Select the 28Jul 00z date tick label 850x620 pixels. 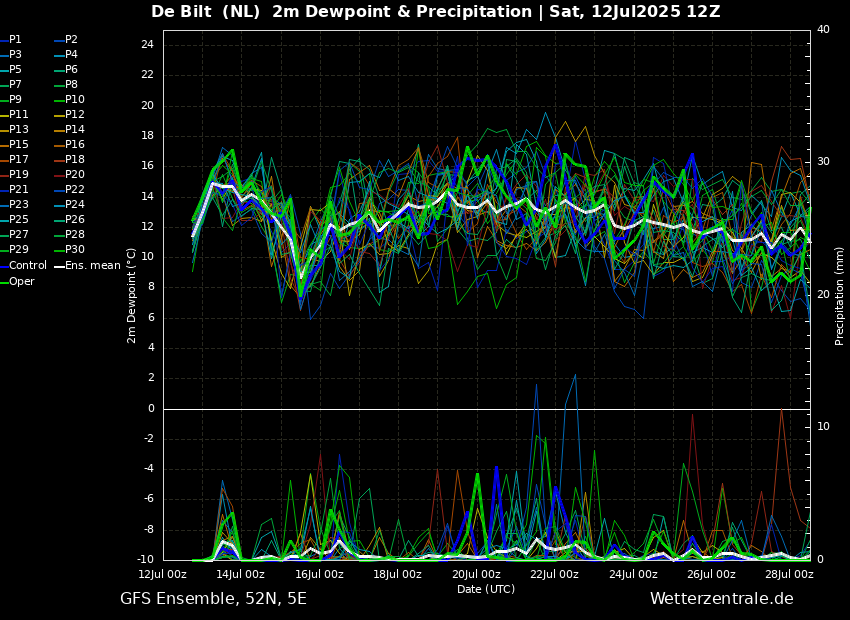click(789, 574)
